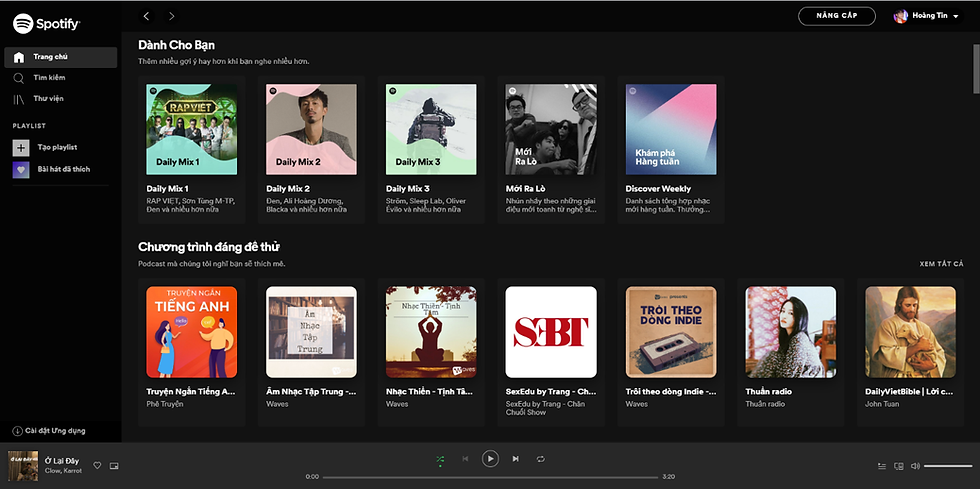The height and width of the screenshot is (489, 980).
Task: Click now playing album art thumbnail
Action: point(23,466)
